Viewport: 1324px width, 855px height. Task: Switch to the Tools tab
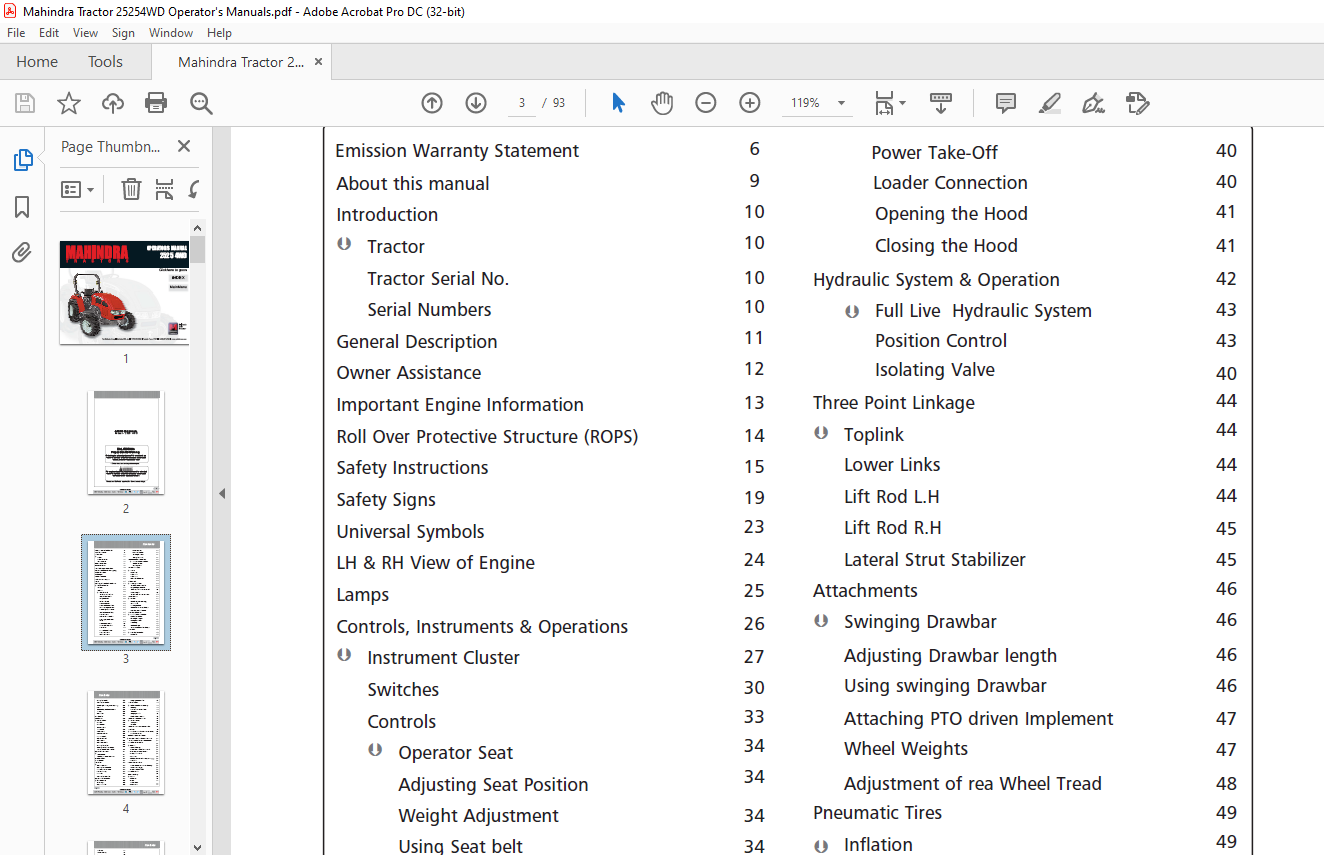[x=105, y=62]
